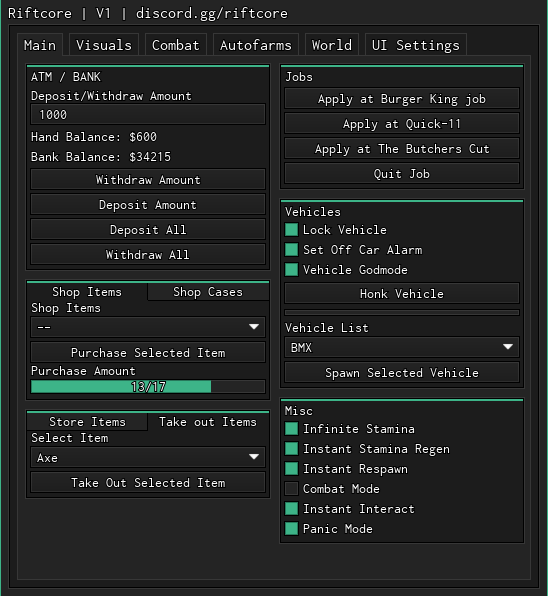The image size is (548, 596).
Task: Open the Vehicle List dropdown showing BMX
Action: coord(402,347)
